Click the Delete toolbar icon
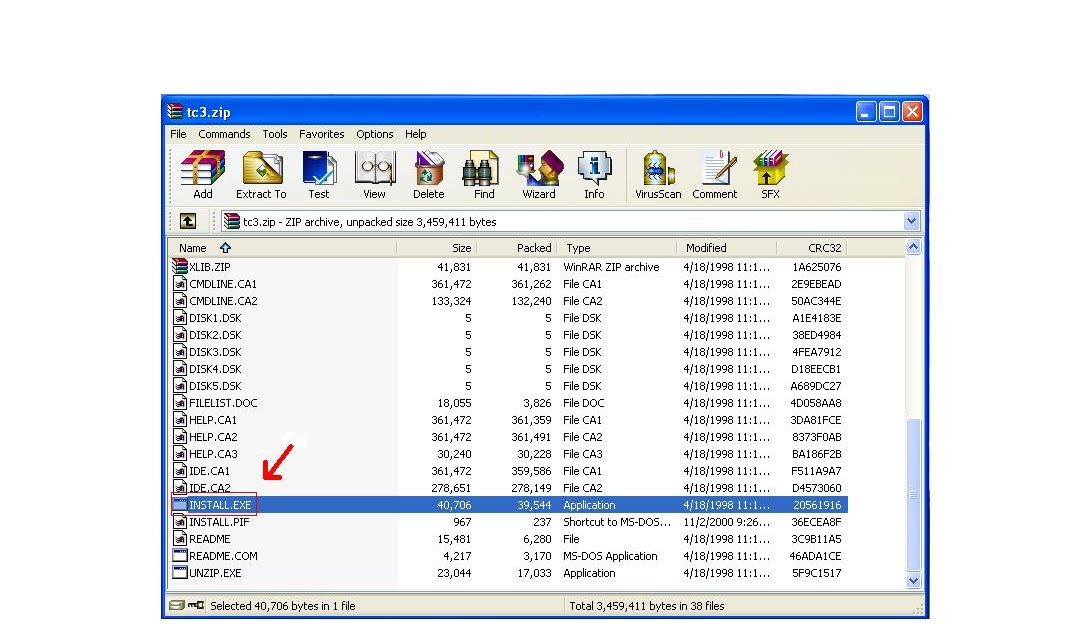The image size is (1067, 630). 429,175
